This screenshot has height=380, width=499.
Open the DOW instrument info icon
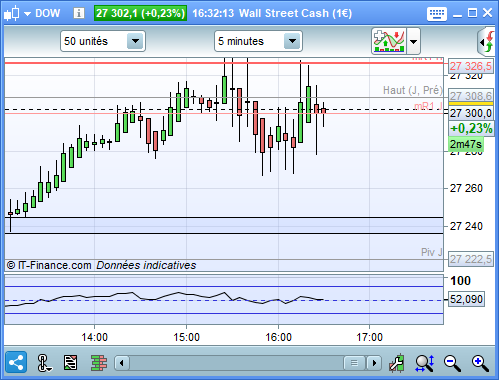tap(79, 13)
